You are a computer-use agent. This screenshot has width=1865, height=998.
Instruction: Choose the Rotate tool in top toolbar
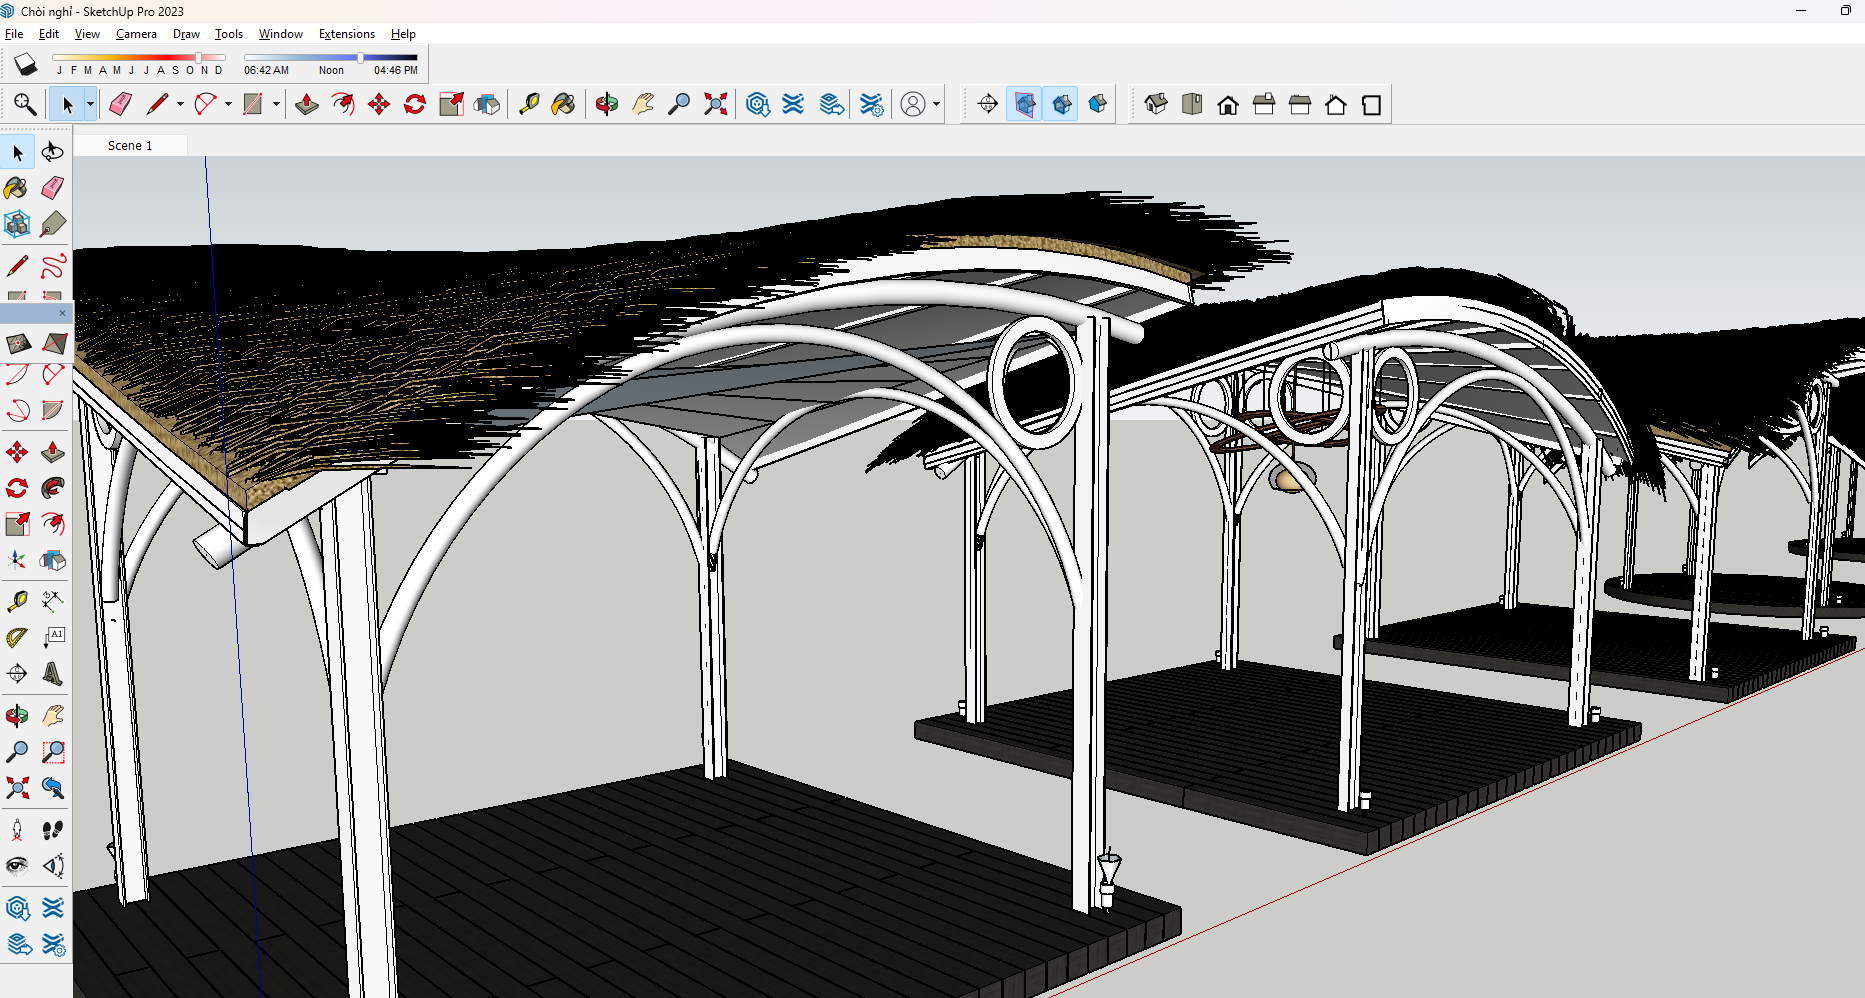pyautogui.click(x=415, y=104)
